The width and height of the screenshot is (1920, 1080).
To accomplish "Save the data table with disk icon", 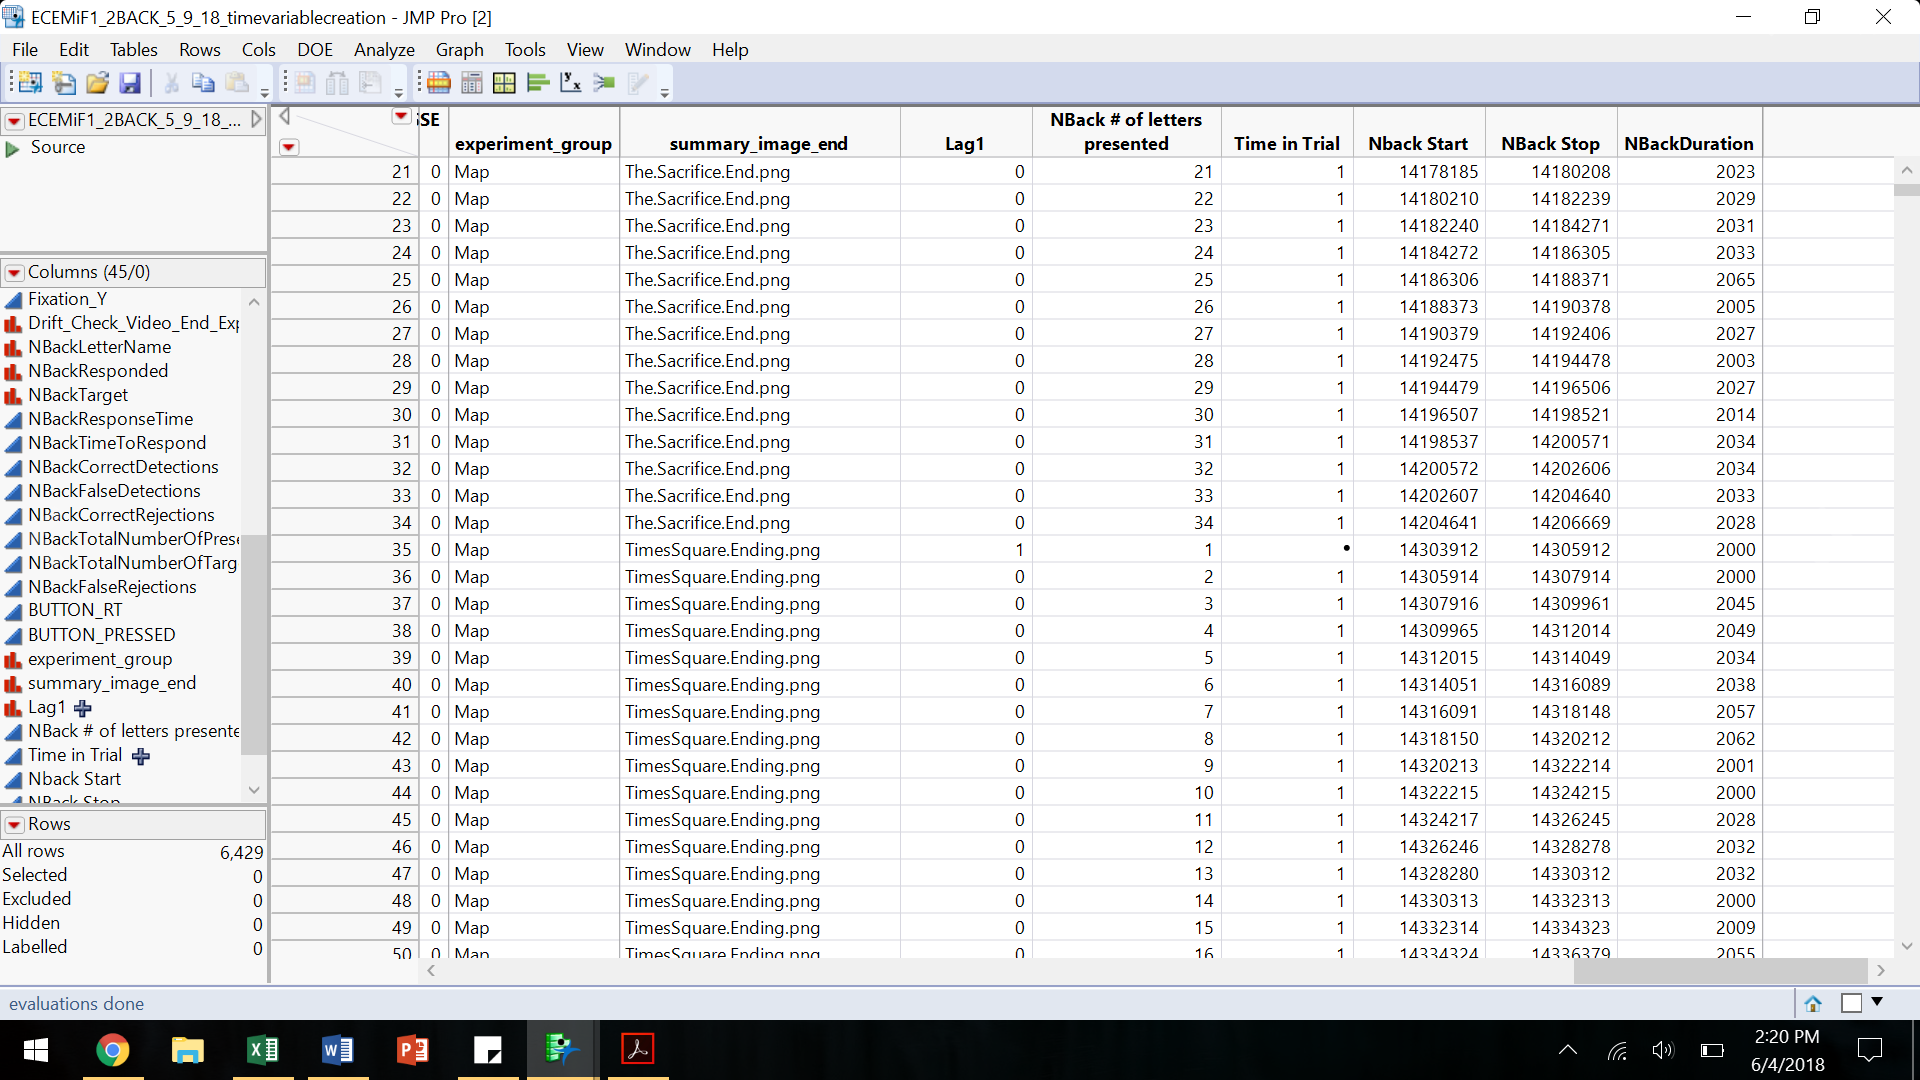I will click(x=130, y=83).
